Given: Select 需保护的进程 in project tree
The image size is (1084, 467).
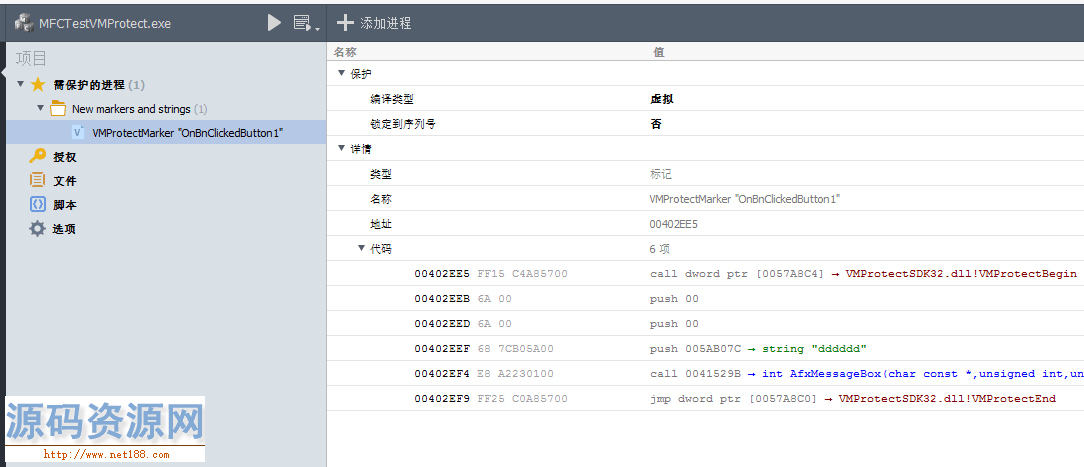Looking at the screenshot, I should pyautogui.click(x=89, y=85).
